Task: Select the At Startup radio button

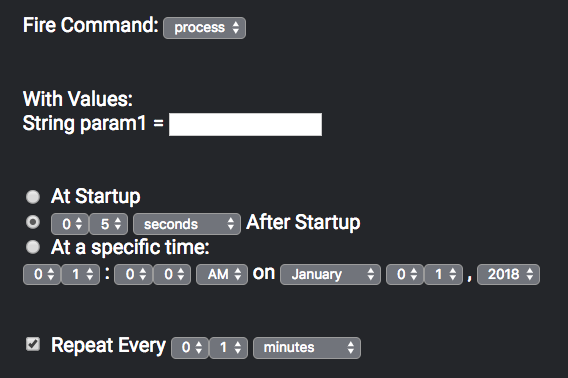Action: (33, 197)
